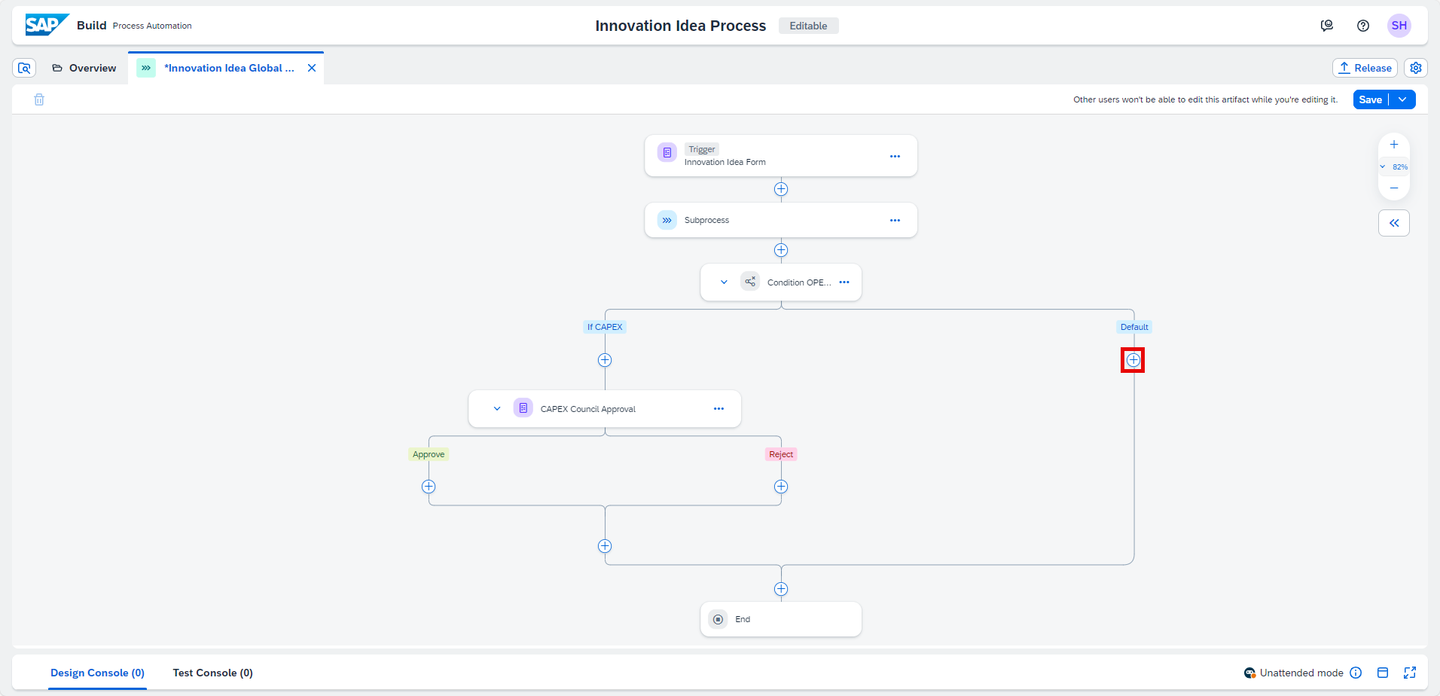The width and height of the screenshot is (1440, 696).
Task: Select the Subprocess node label
Action: pyautogui.click(x=707, y=220)
